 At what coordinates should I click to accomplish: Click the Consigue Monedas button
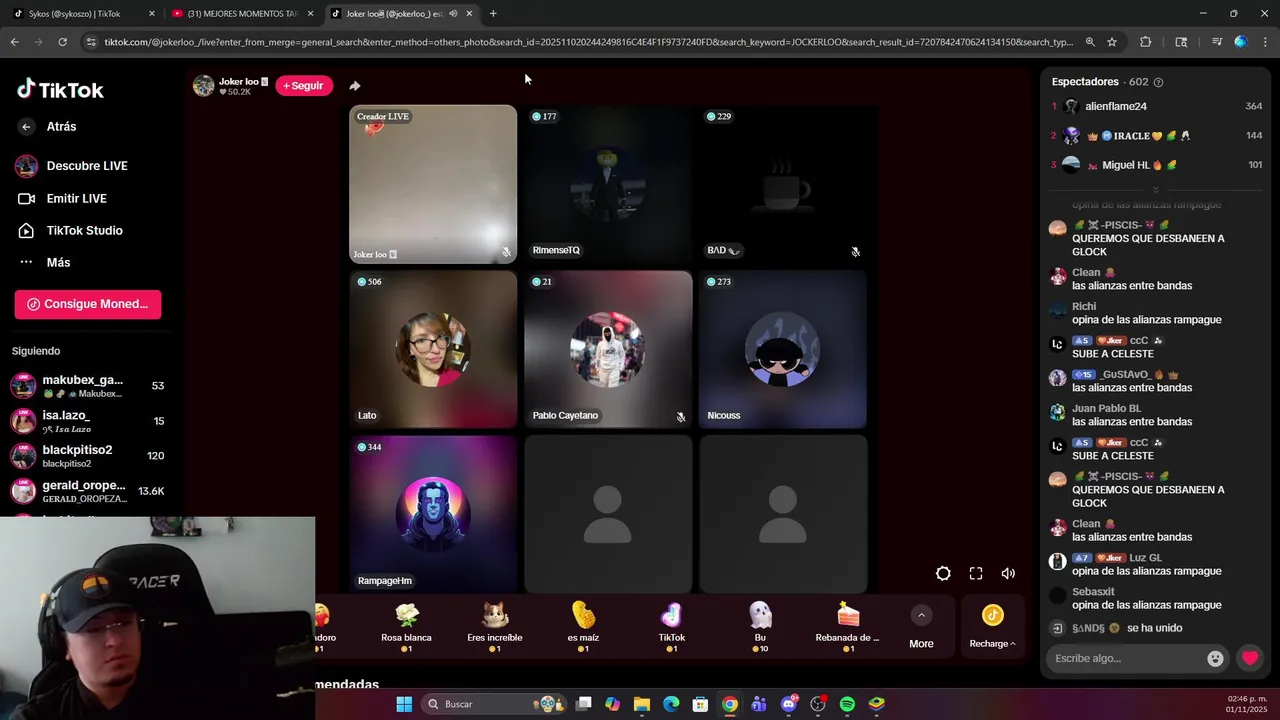88,304
